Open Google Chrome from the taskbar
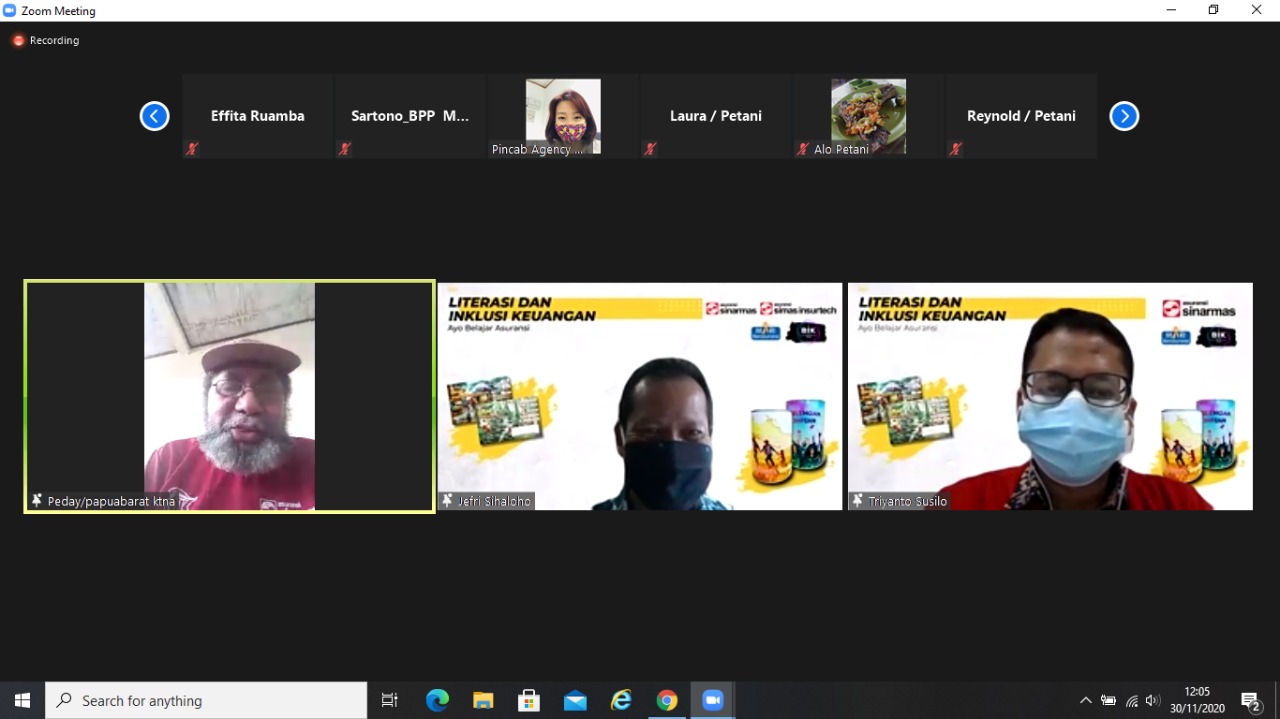1280x719 pixels. point(667,700)
